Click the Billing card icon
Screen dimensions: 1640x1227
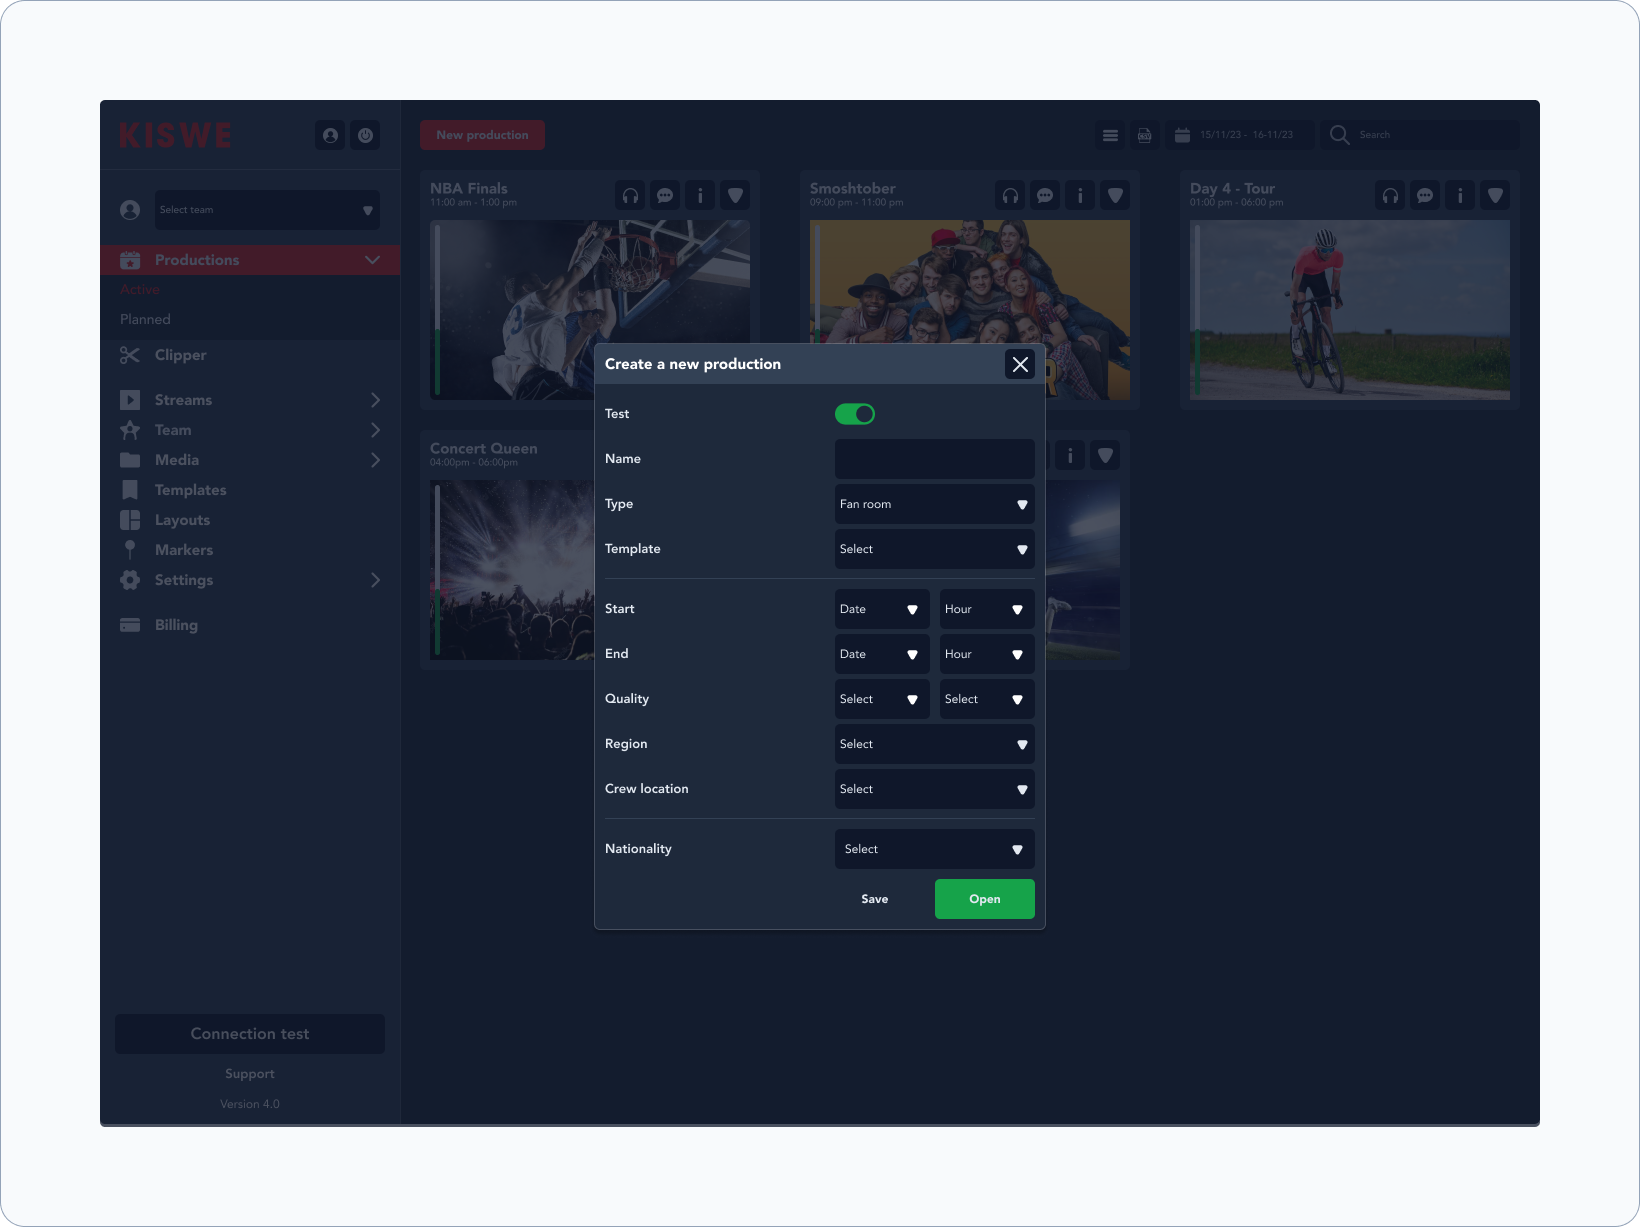pos(130,625)
